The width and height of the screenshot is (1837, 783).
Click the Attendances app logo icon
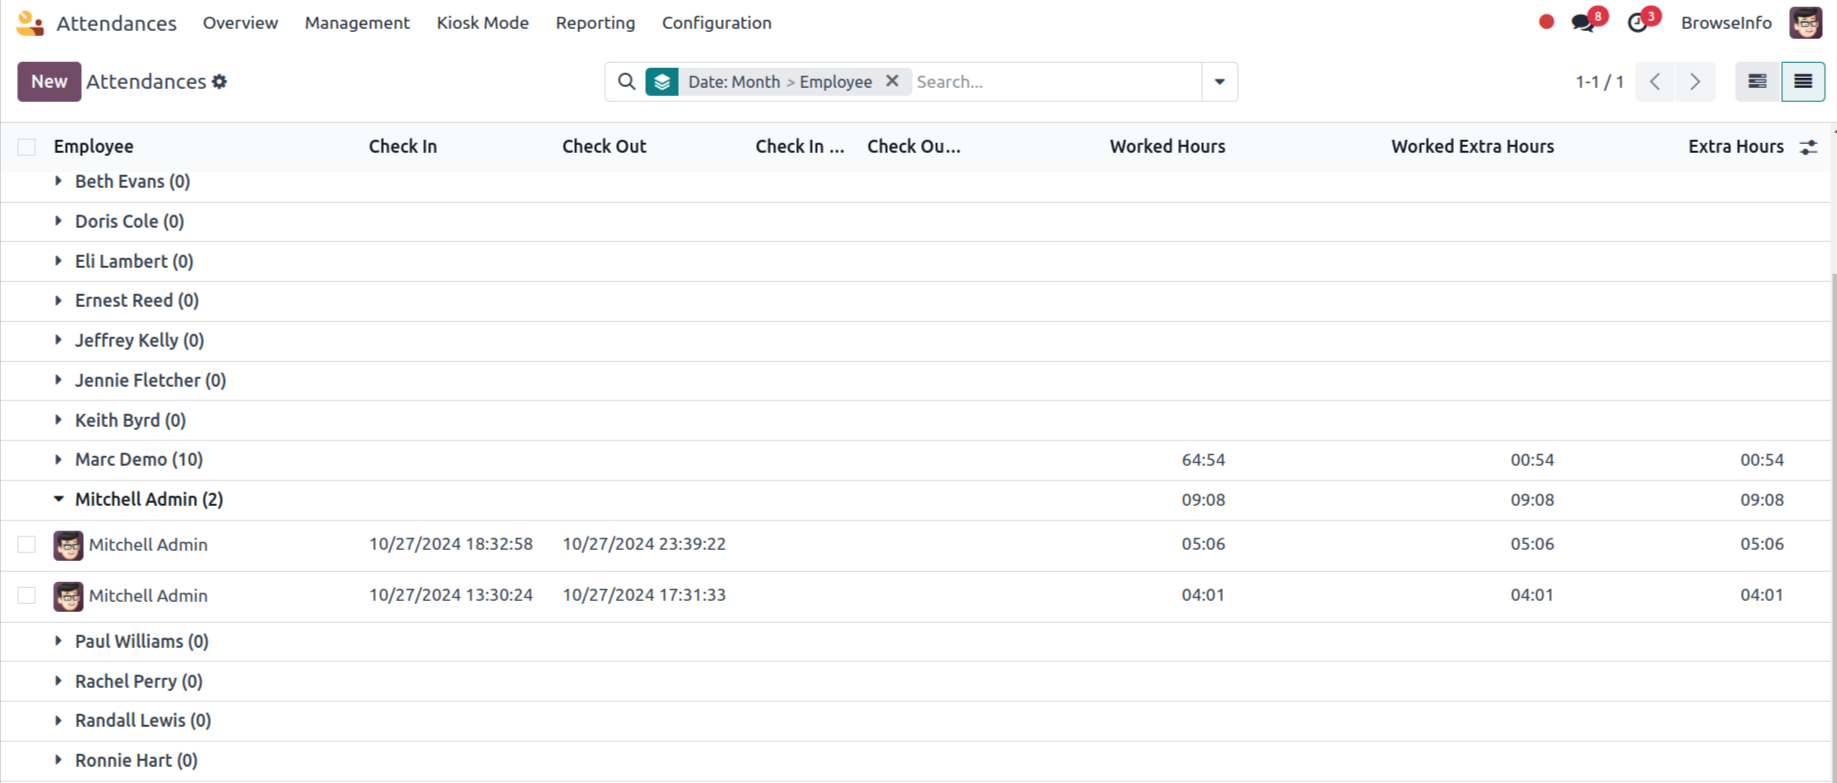30,23
